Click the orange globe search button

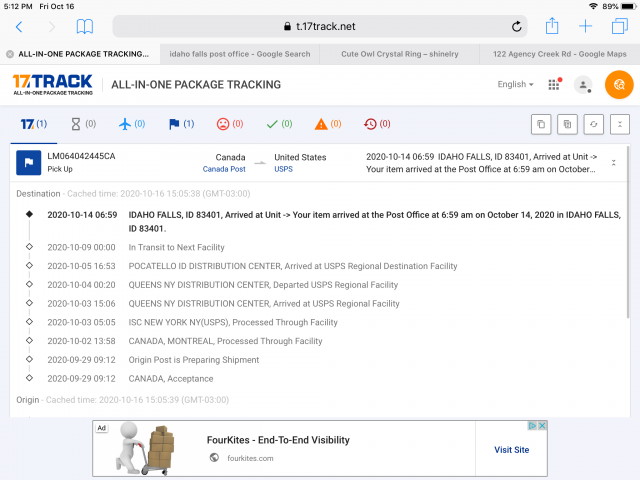(x=619, y=84)
